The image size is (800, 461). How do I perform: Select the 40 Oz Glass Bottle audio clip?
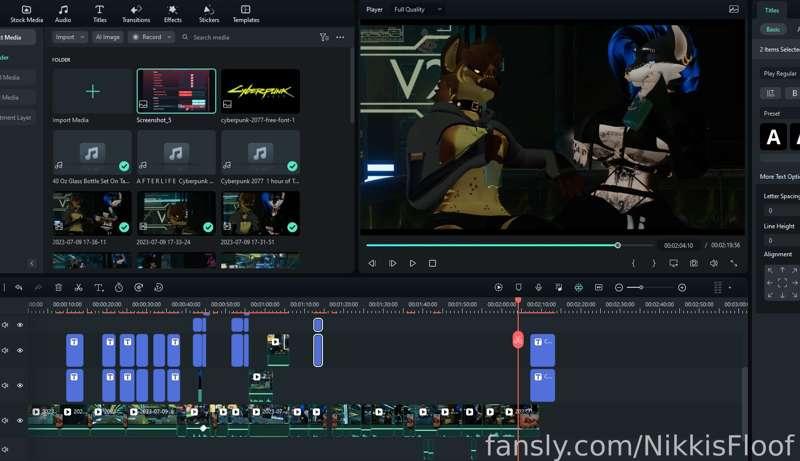point(92,152)
